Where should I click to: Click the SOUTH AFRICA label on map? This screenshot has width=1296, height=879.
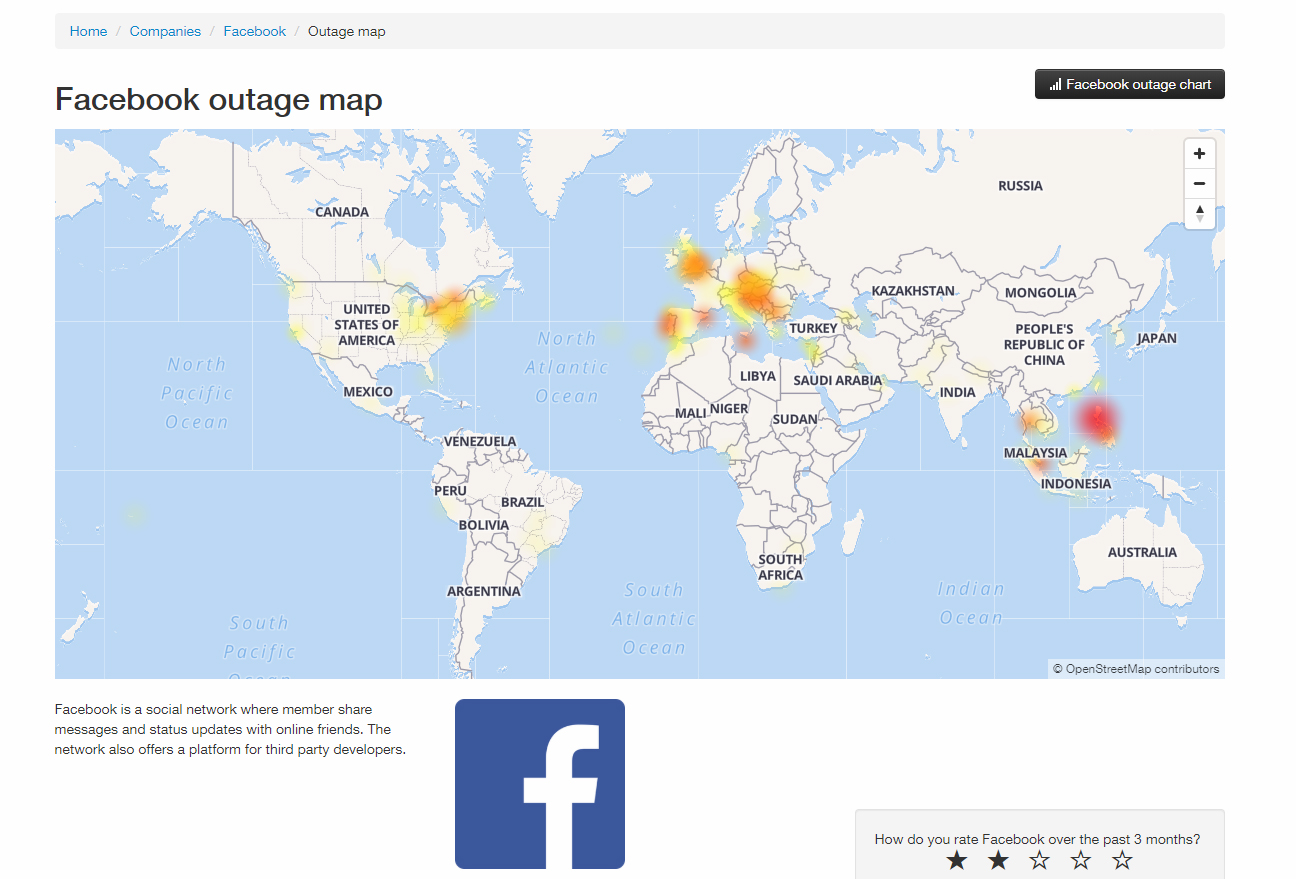pyautogui.click(x=780, y=567)
